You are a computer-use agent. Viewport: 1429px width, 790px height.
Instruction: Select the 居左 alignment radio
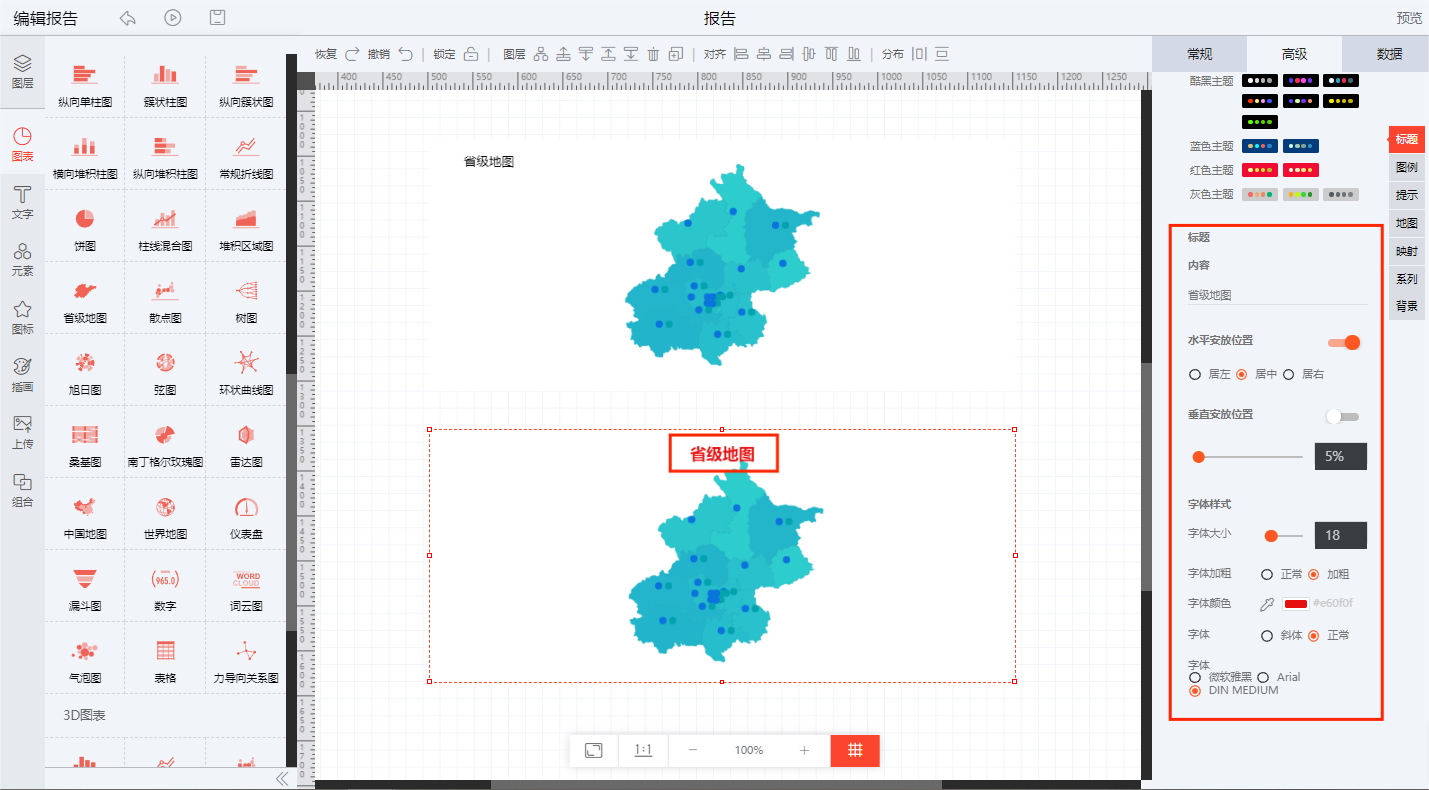[1195, 375]
